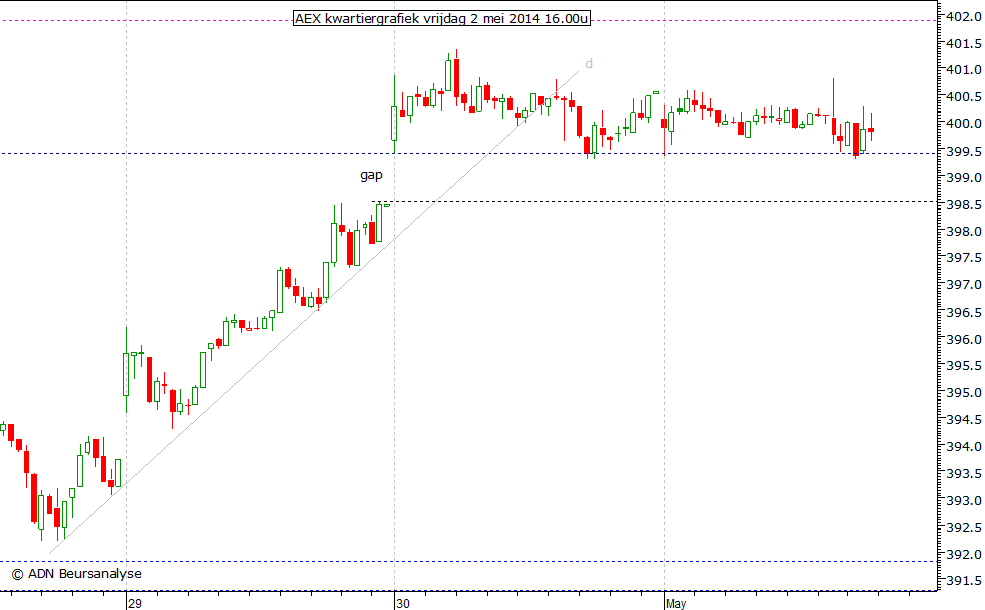Select the 395.0 price axis label
The height and width of the screenshot is (610, 985).
tap(964, 393)
